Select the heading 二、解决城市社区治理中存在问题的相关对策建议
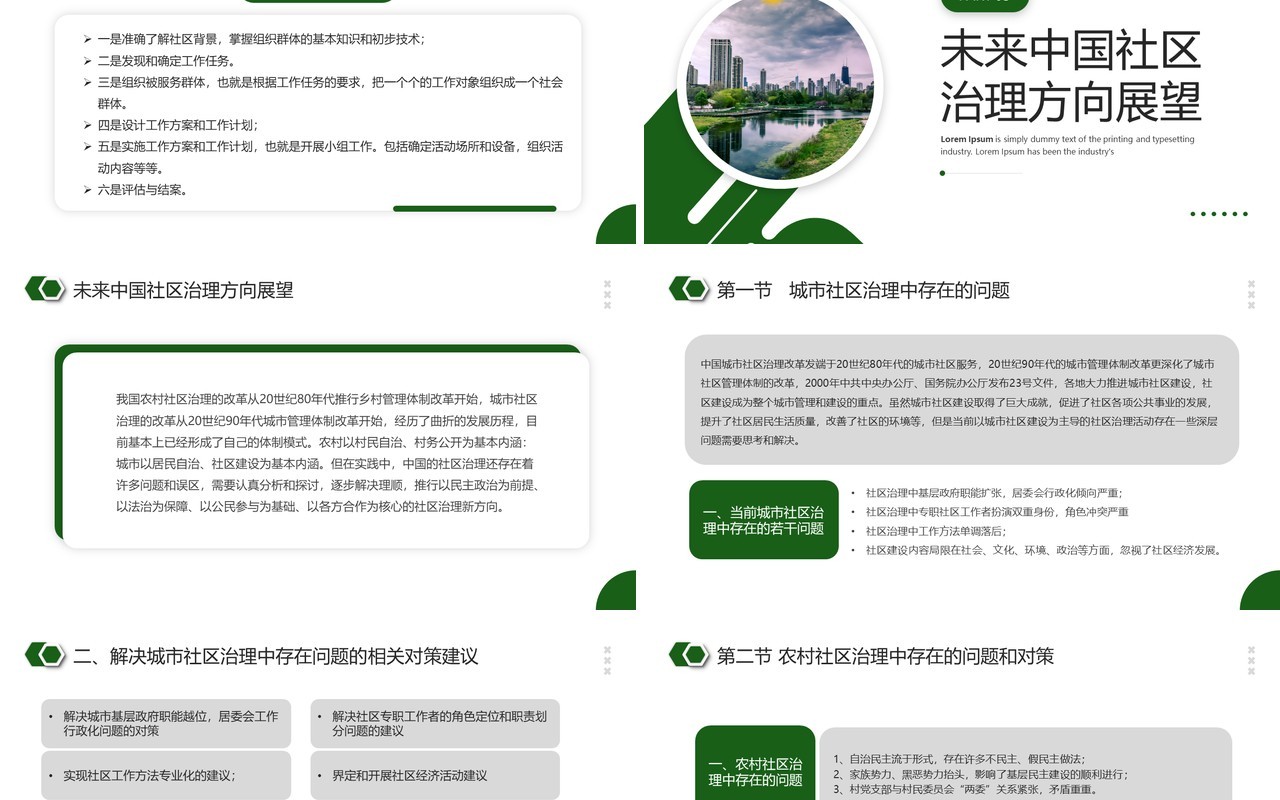Screen dimensions: 1280x800 pos(275,656)
